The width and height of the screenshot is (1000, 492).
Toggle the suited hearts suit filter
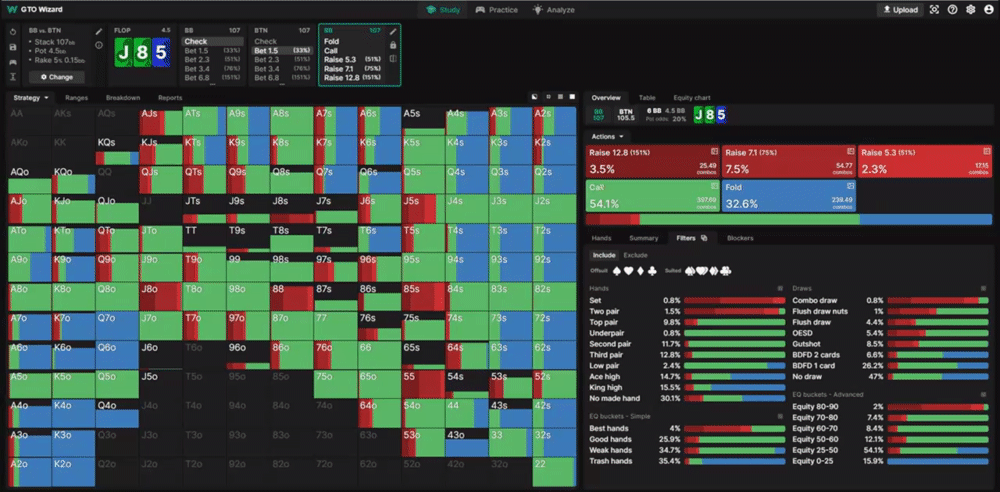[x=701, y=271]
